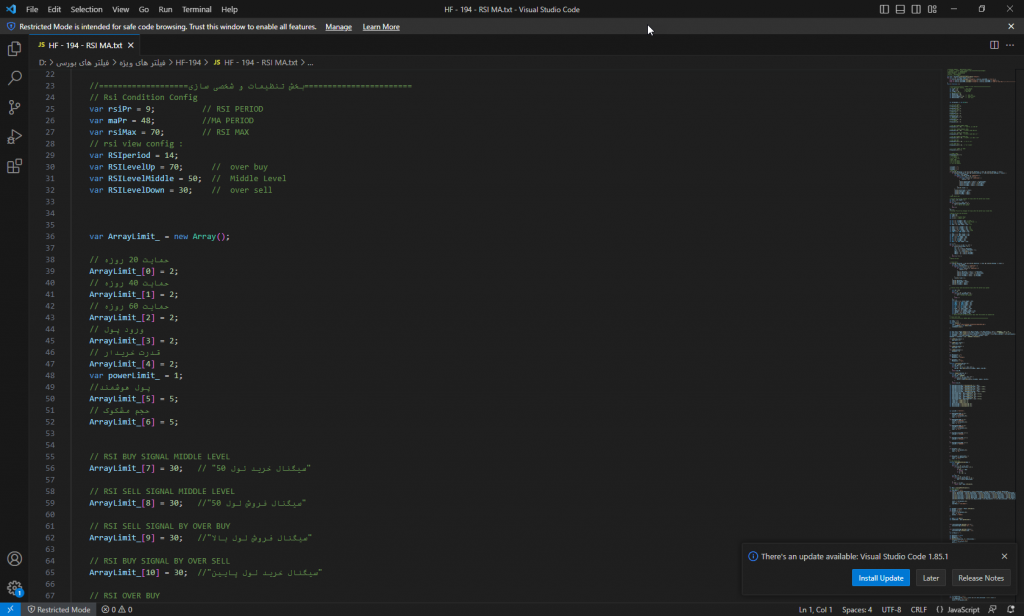1024x616 pixels.
Task: Open notifications bell in status bar
Action: tap(1011, 609)
